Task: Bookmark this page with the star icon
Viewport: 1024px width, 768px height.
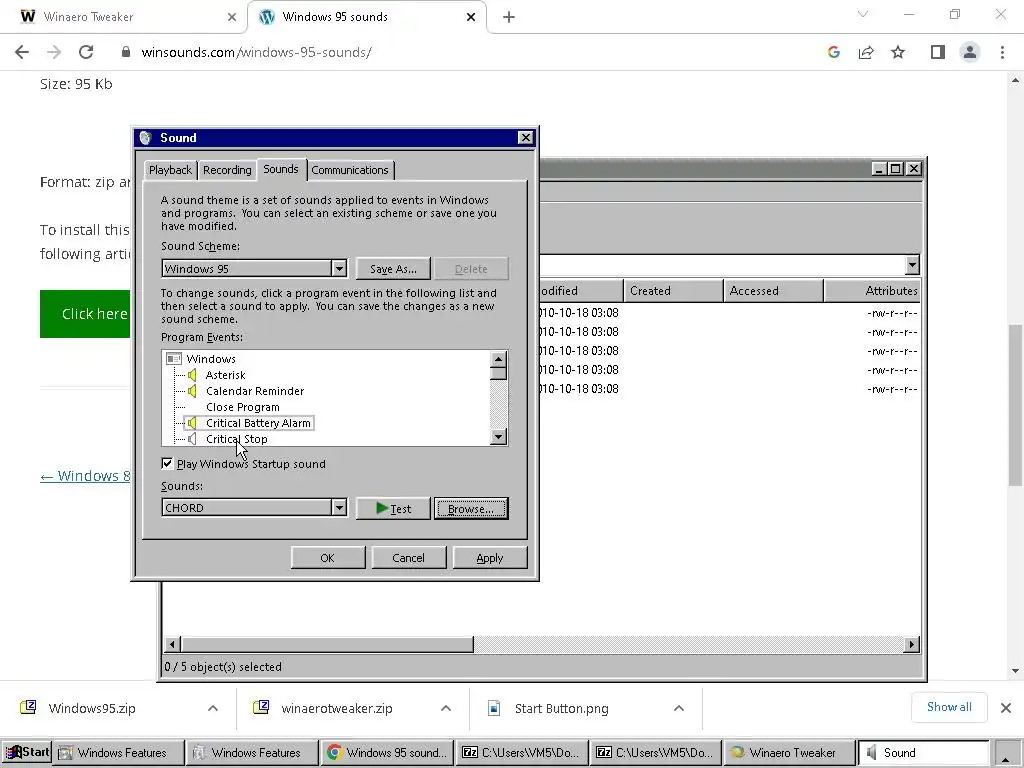Action: (x=898, y=52)
